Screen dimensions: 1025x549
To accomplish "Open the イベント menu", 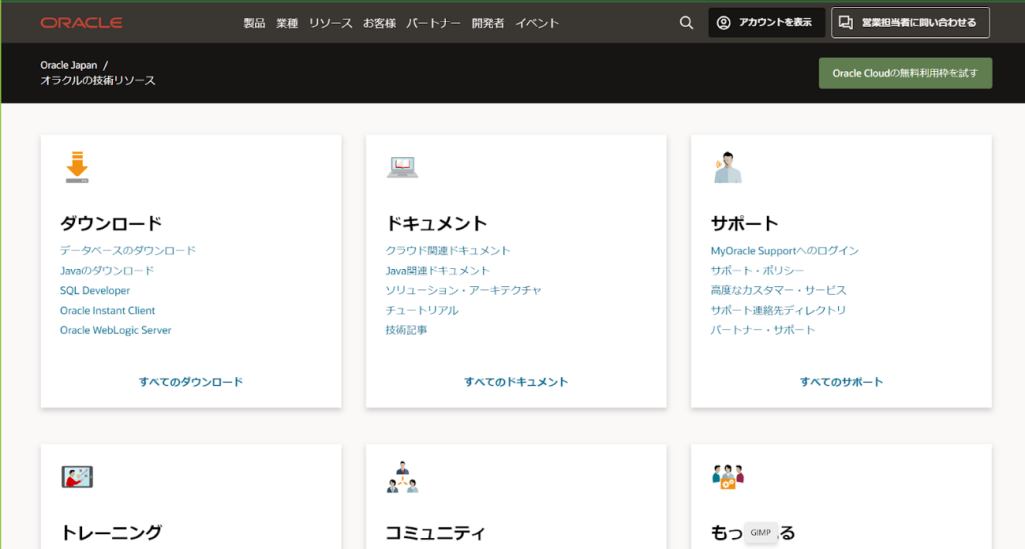I will (x=537, y=23).
